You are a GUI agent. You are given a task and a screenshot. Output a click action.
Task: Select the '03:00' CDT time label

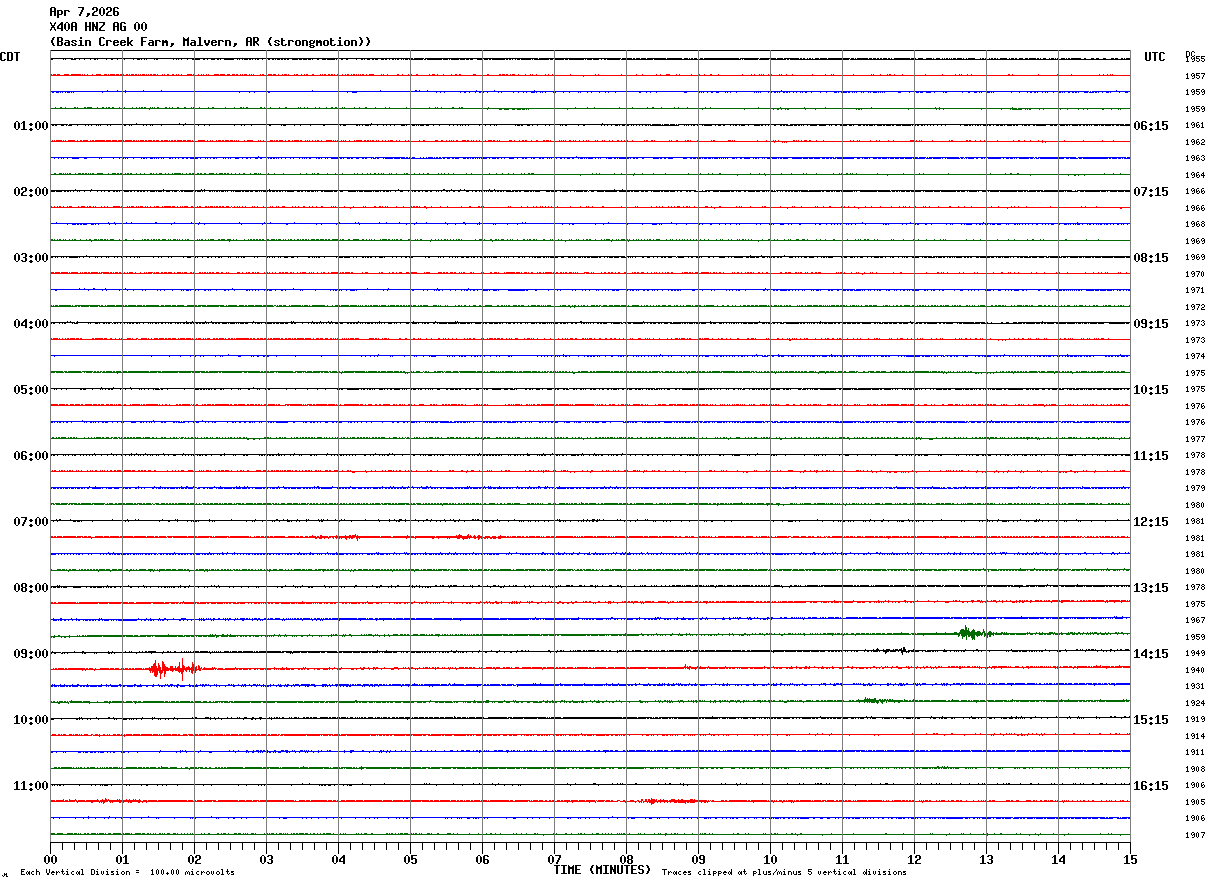(x=31, y=258)
